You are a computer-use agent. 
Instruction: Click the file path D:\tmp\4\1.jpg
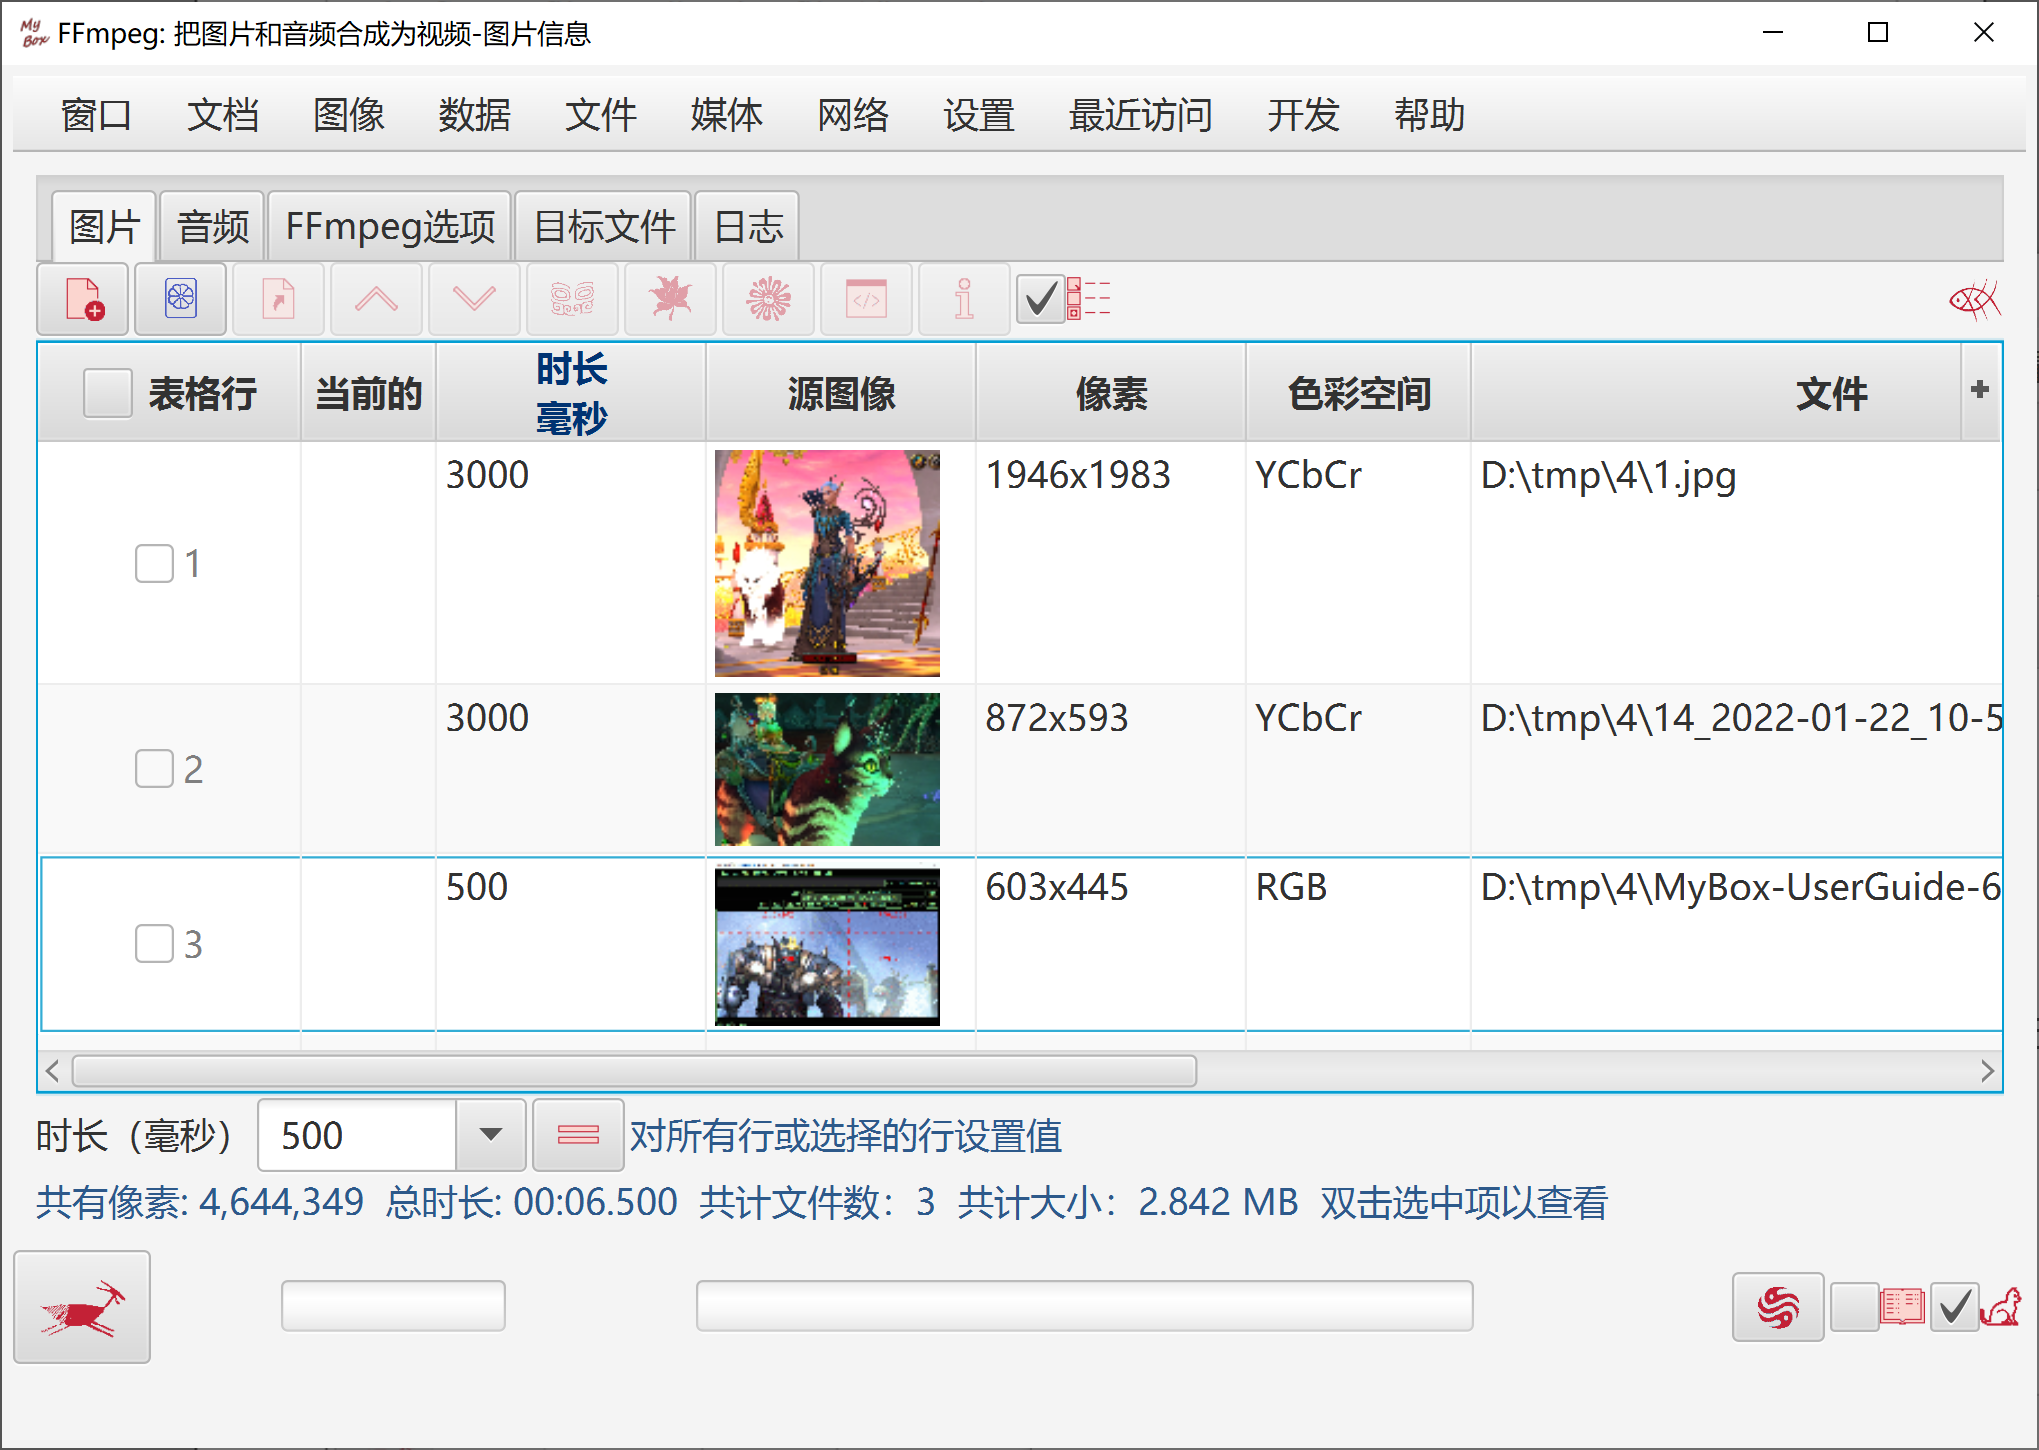tap(1608, 475)
